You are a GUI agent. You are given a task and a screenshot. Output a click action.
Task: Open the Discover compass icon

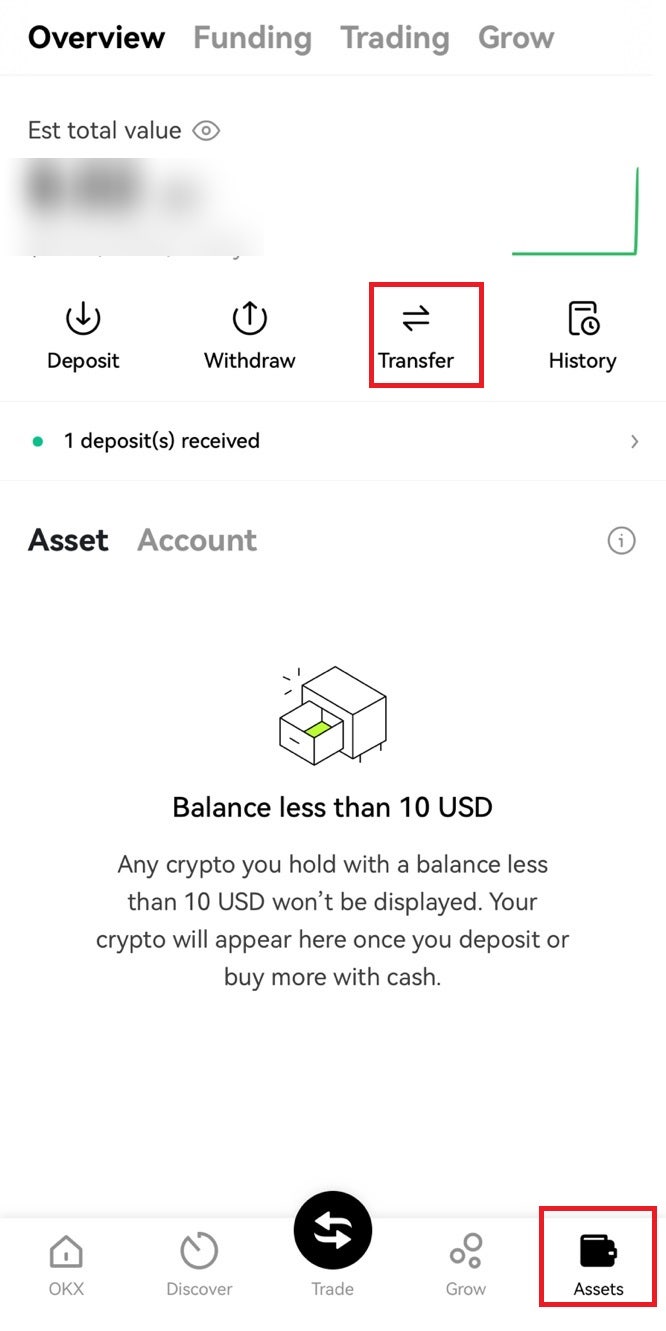click(x=199, y=1251)
